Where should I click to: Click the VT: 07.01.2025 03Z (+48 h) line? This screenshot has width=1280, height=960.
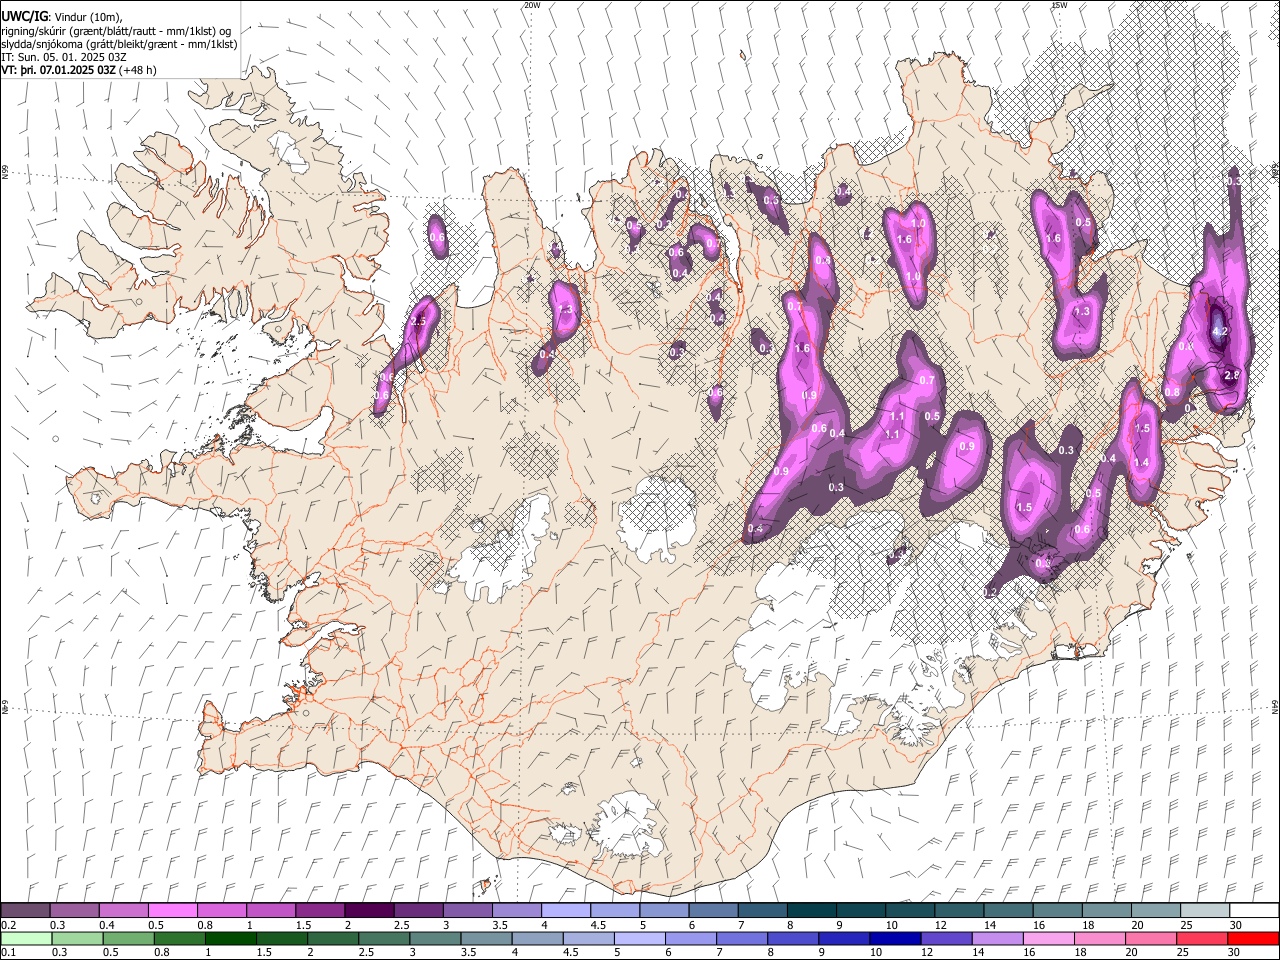click(x=79, y=70)
